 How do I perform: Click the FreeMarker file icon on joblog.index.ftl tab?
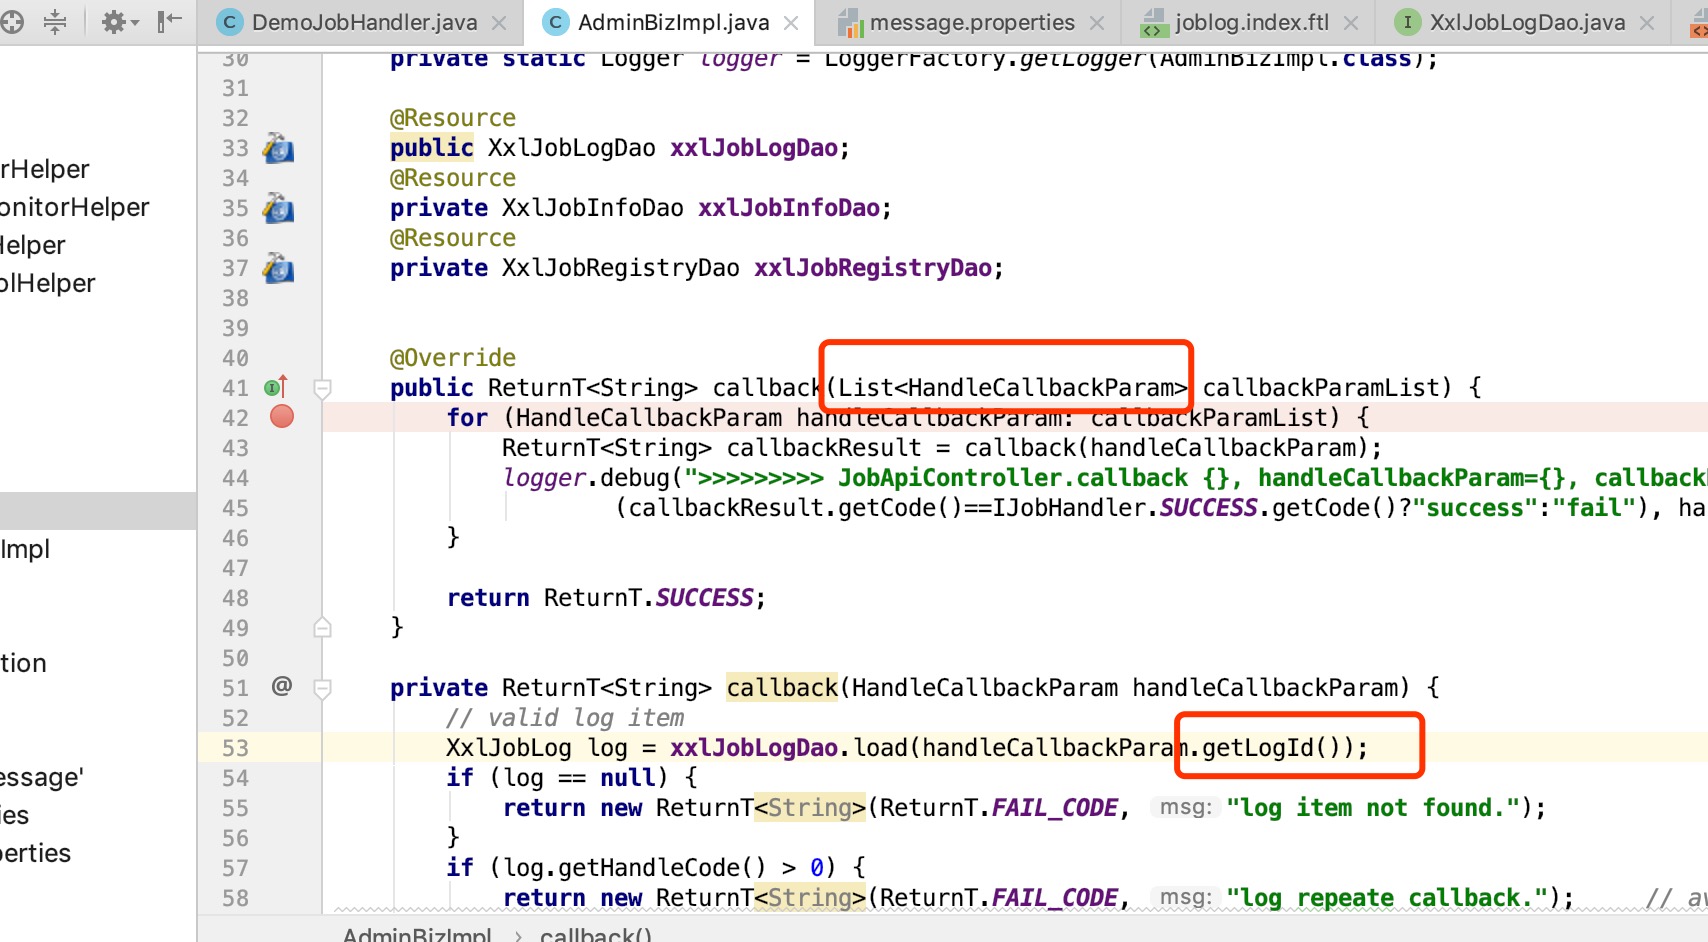(1152, 21)
